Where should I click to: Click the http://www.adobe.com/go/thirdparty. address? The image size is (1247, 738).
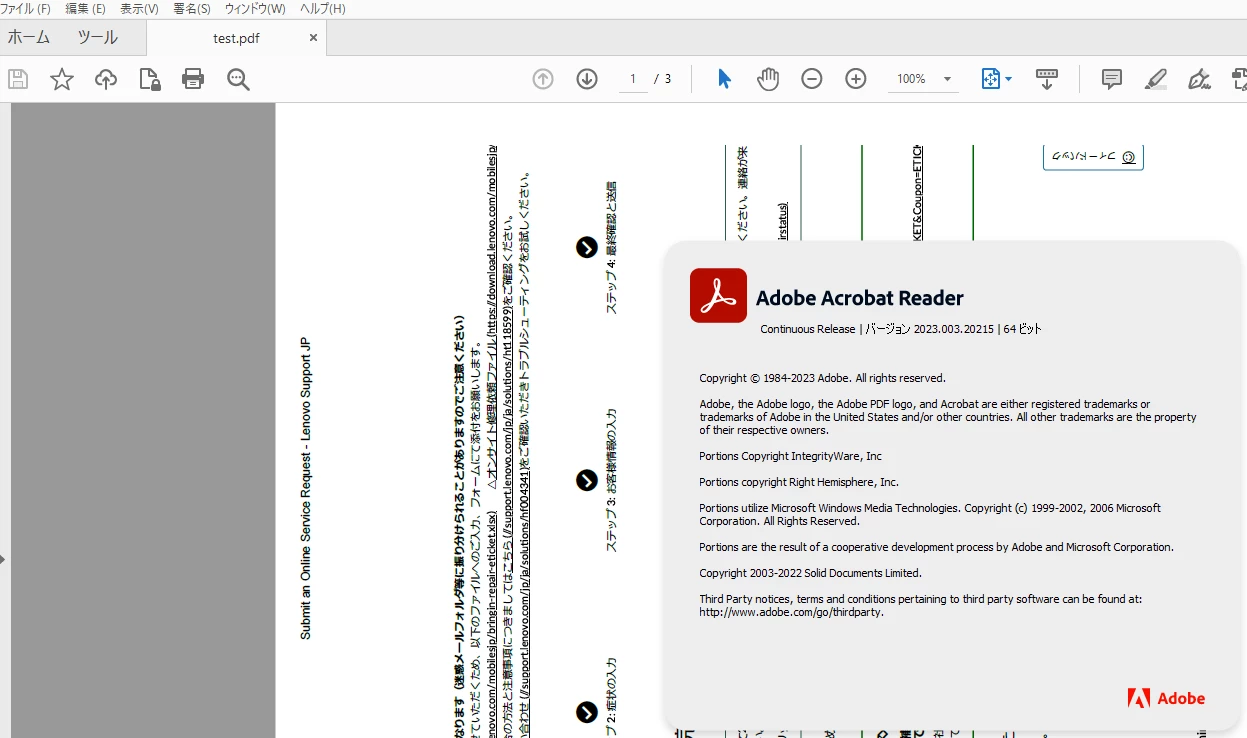point(792,612)
